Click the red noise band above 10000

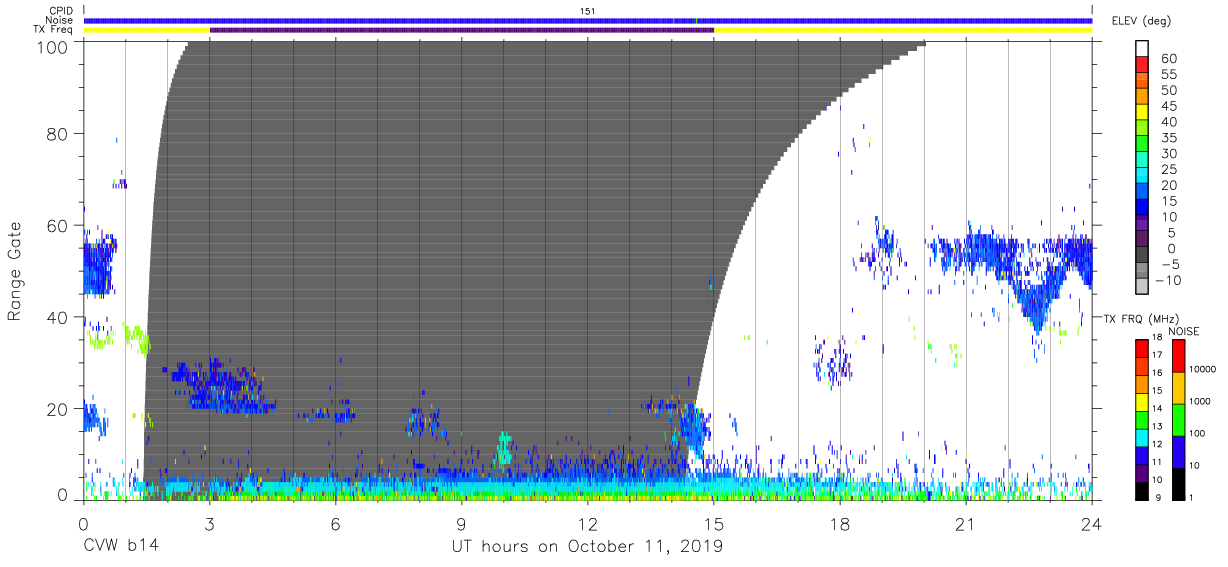click(x=1178, y=355)
